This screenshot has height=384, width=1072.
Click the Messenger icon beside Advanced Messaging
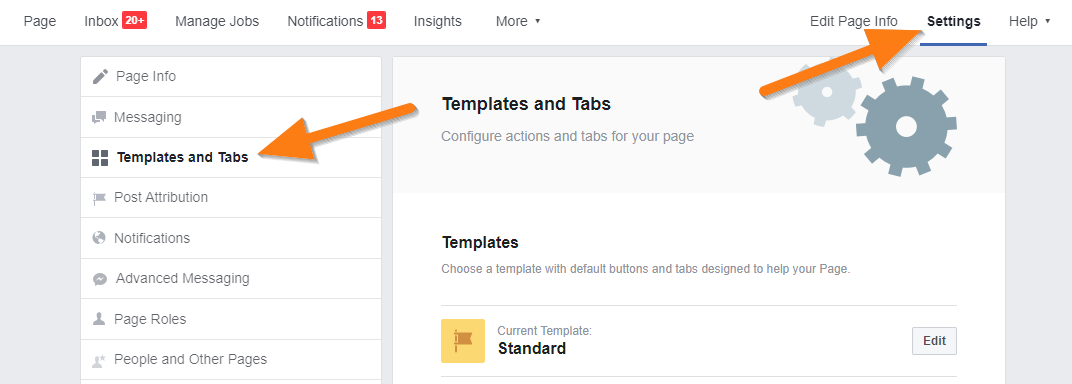[x=99, y=279]
